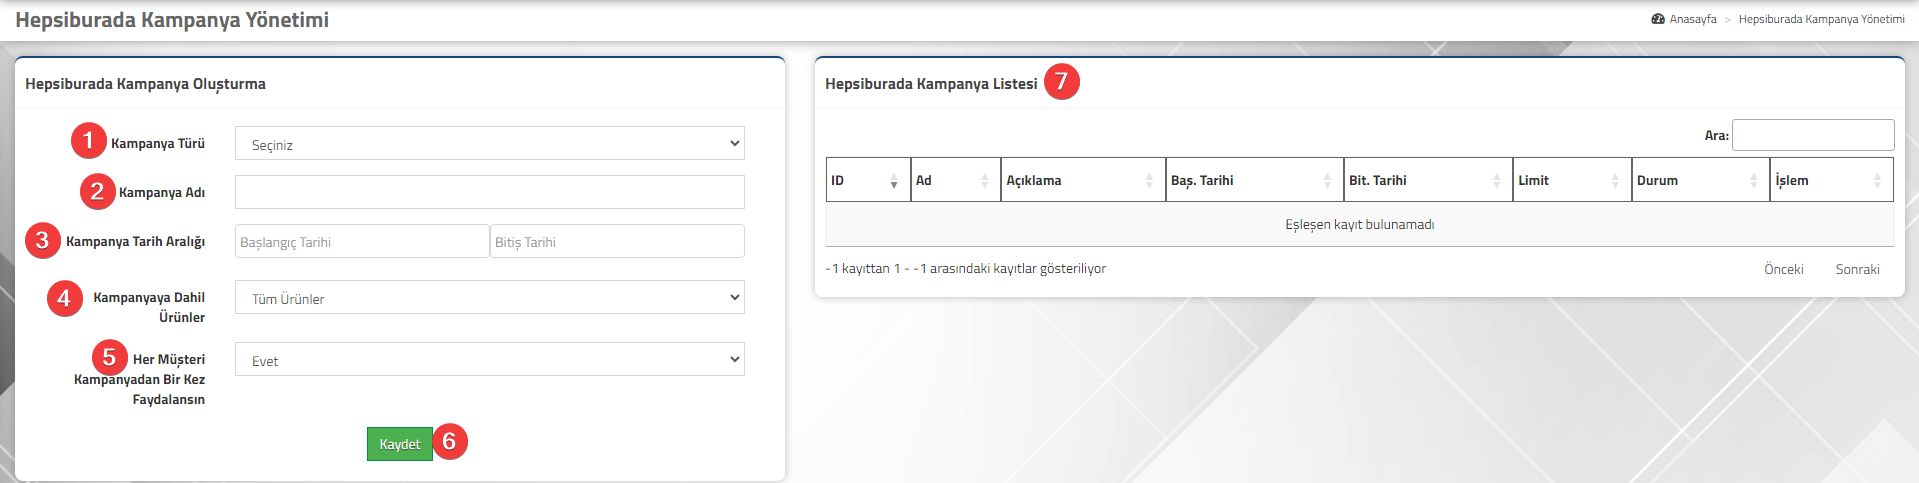Sort by Bit. Tarihi column icon
The height and width of the screenshot is (483, 1919).
(1496, 181)
